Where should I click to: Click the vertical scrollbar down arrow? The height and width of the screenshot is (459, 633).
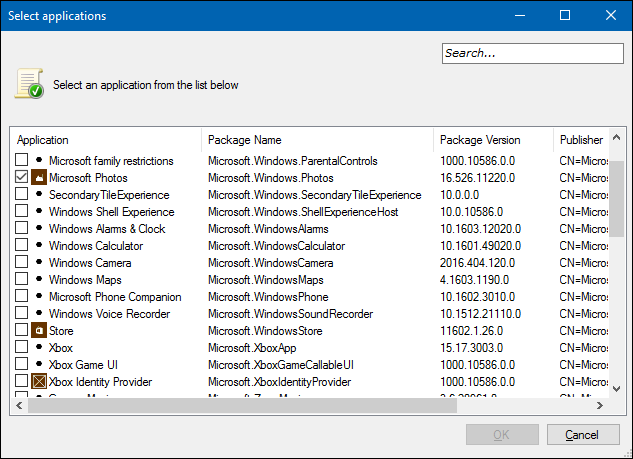pos(617,389)
